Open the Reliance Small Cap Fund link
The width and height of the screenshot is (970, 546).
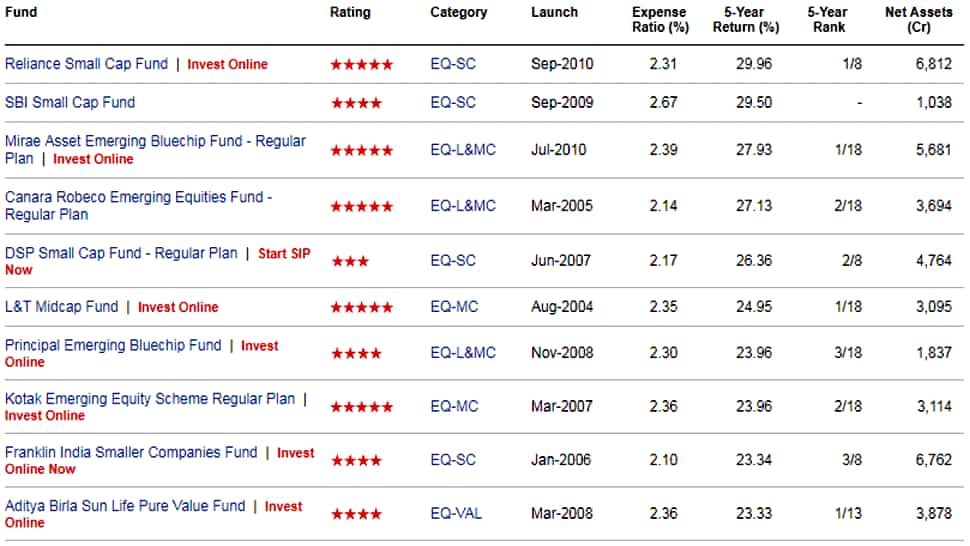pyautogui.click(x=86, y=64)
